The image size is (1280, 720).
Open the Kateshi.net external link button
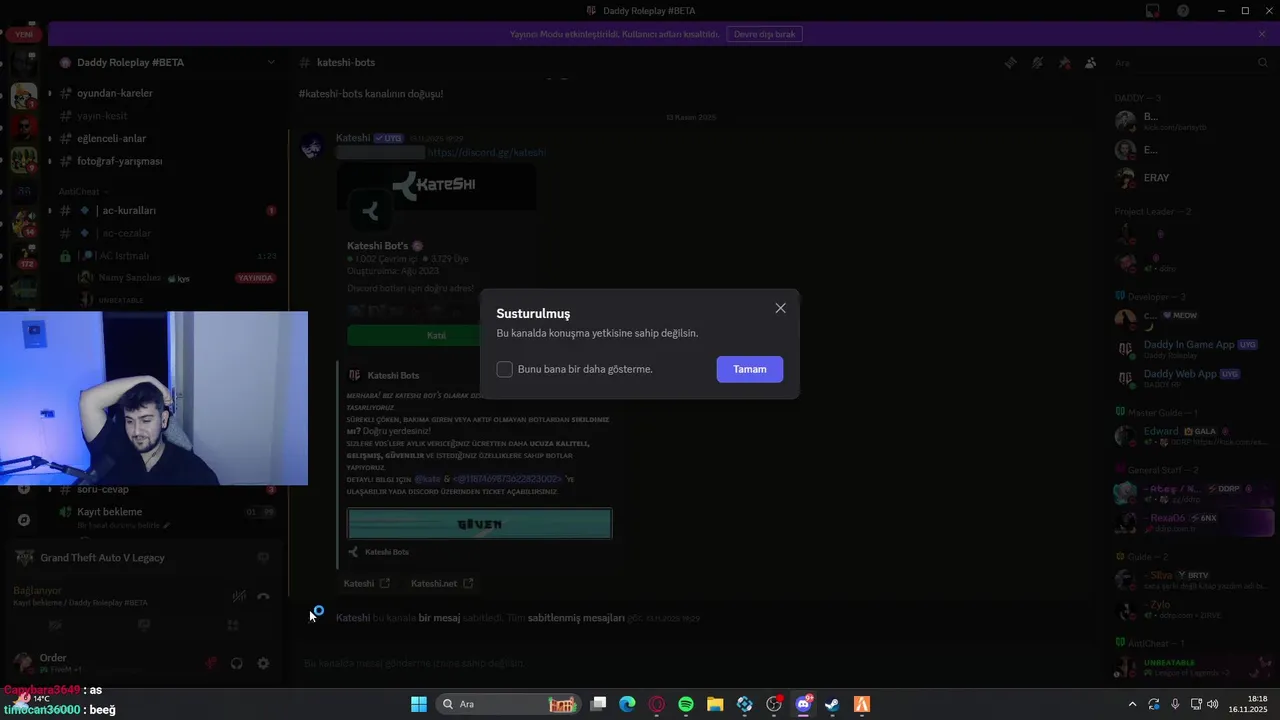tap(441, 583)
